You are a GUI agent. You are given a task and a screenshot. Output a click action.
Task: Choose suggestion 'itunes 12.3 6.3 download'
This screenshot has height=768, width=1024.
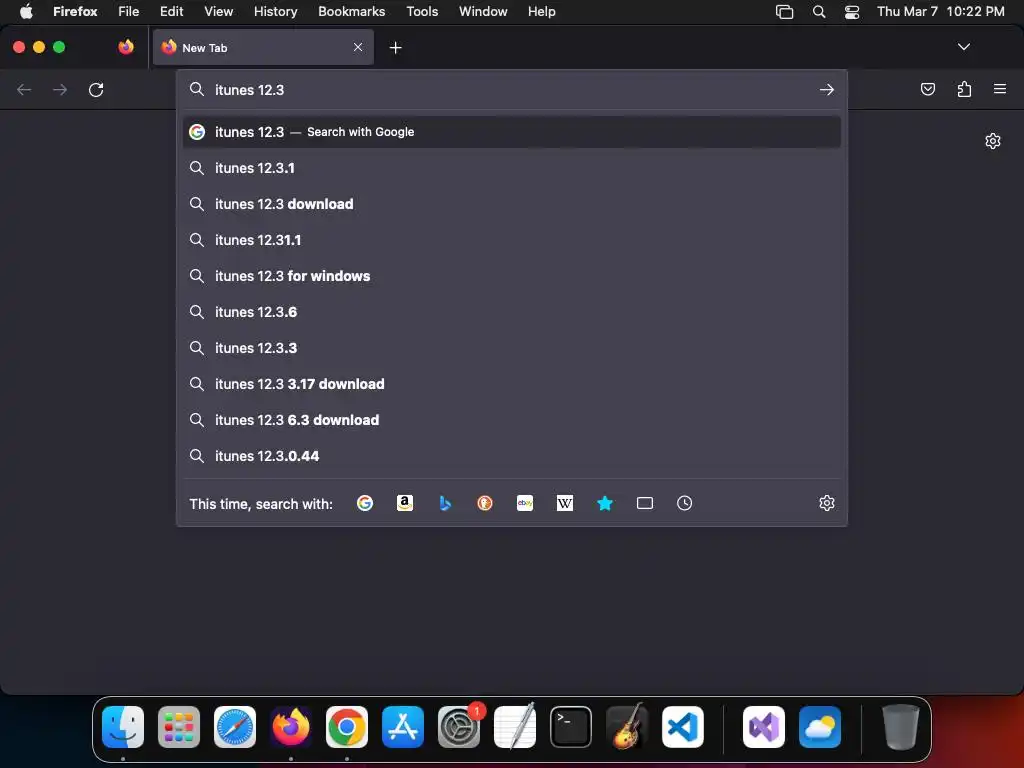(511, 420)
